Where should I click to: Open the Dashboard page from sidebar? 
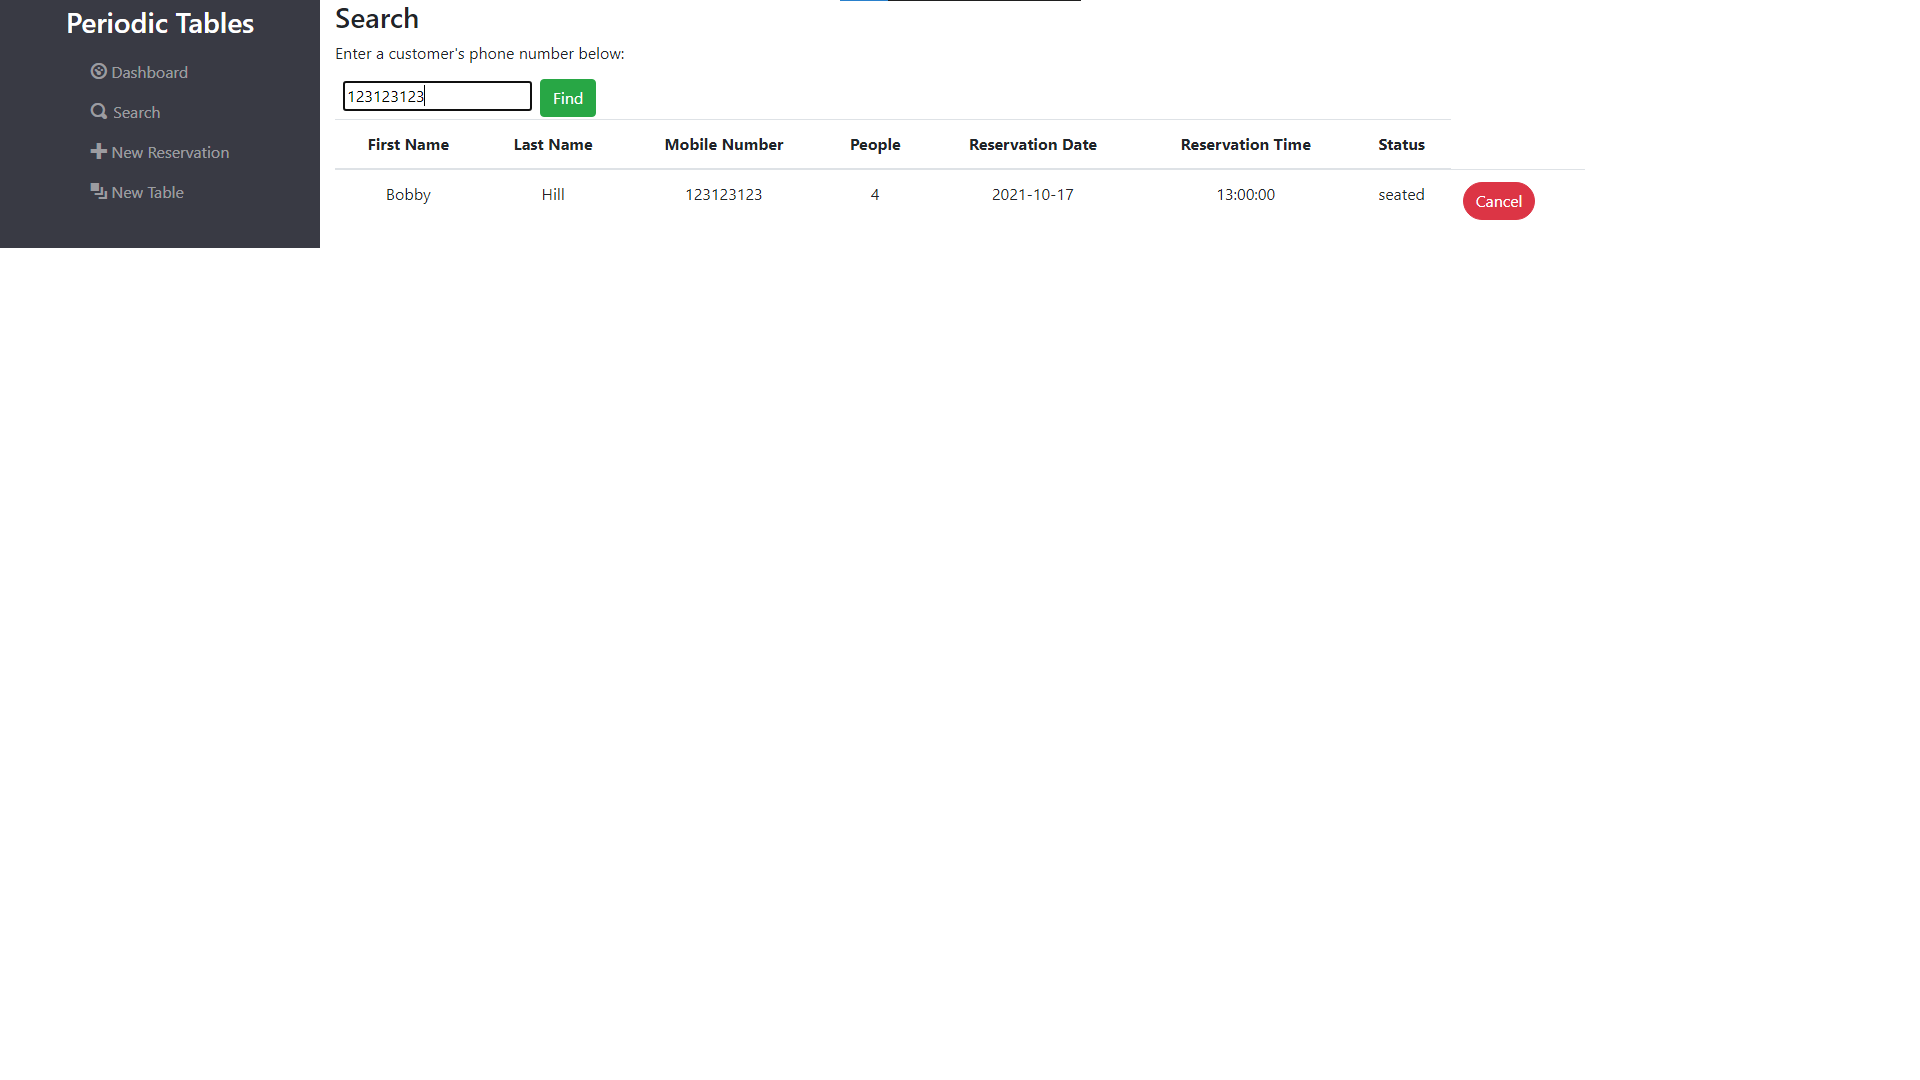[x=149, y=71]
